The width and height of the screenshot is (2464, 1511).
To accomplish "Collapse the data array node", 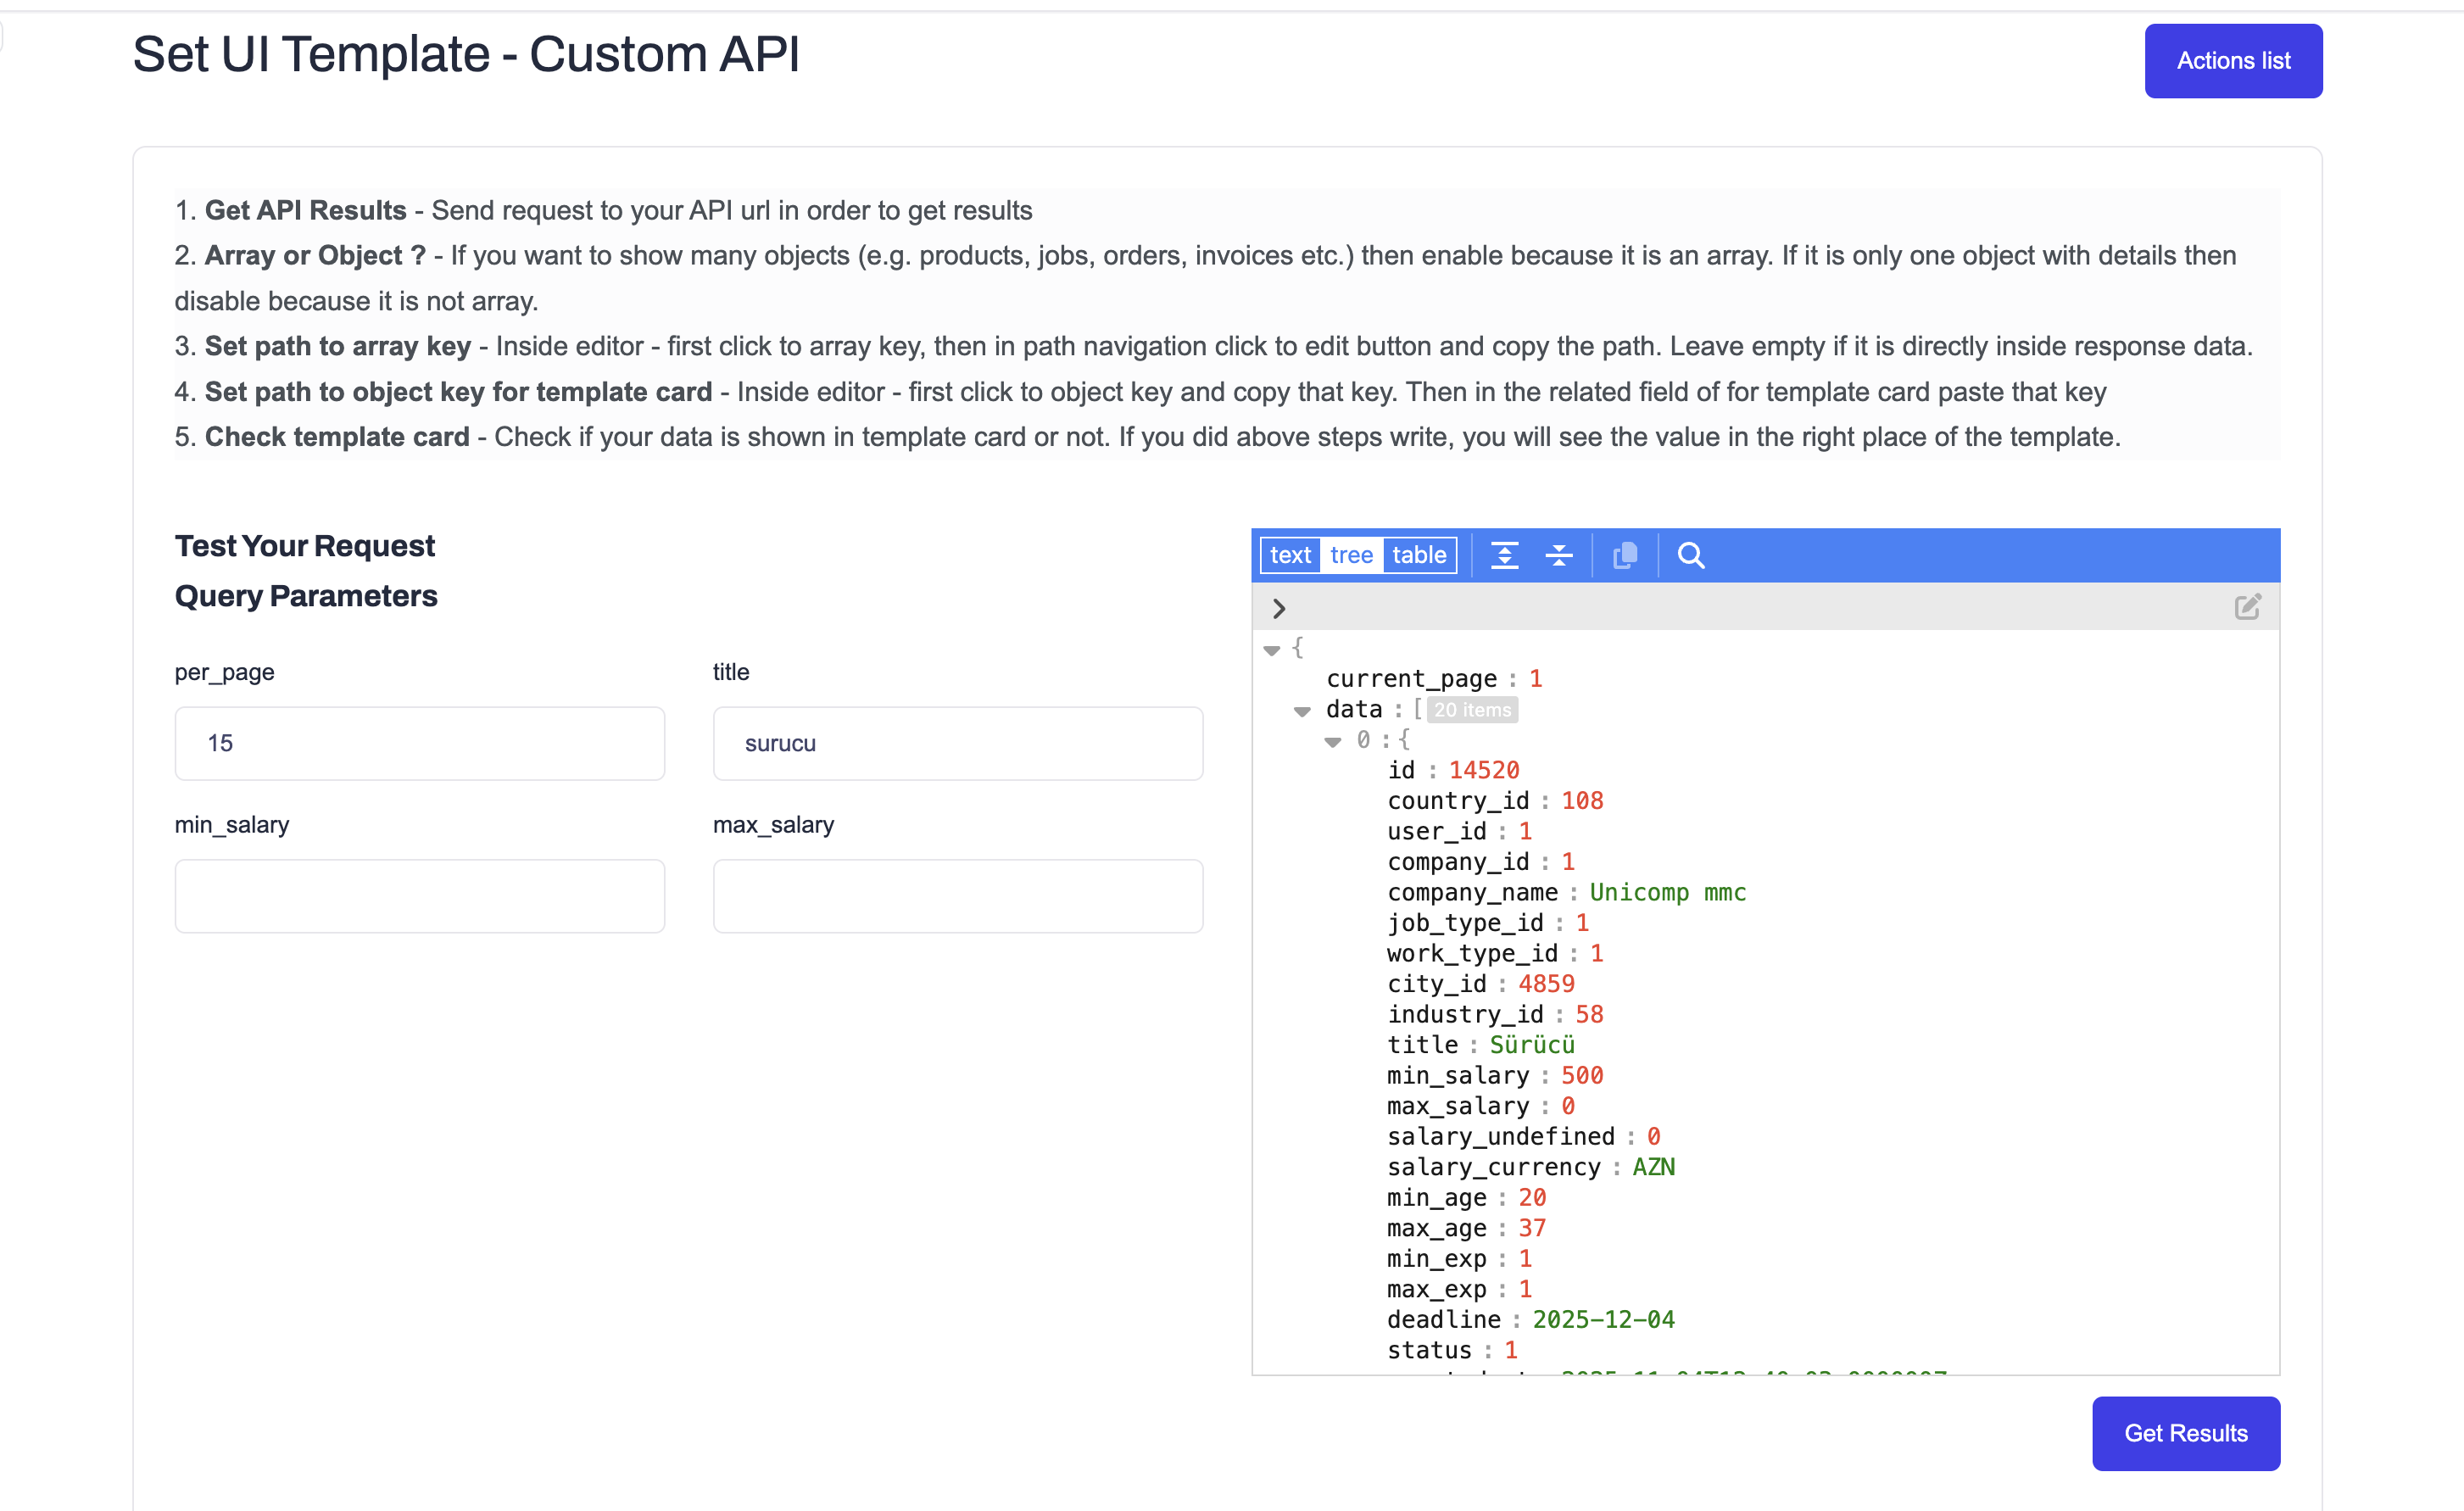I will (x=1302, y=711).
